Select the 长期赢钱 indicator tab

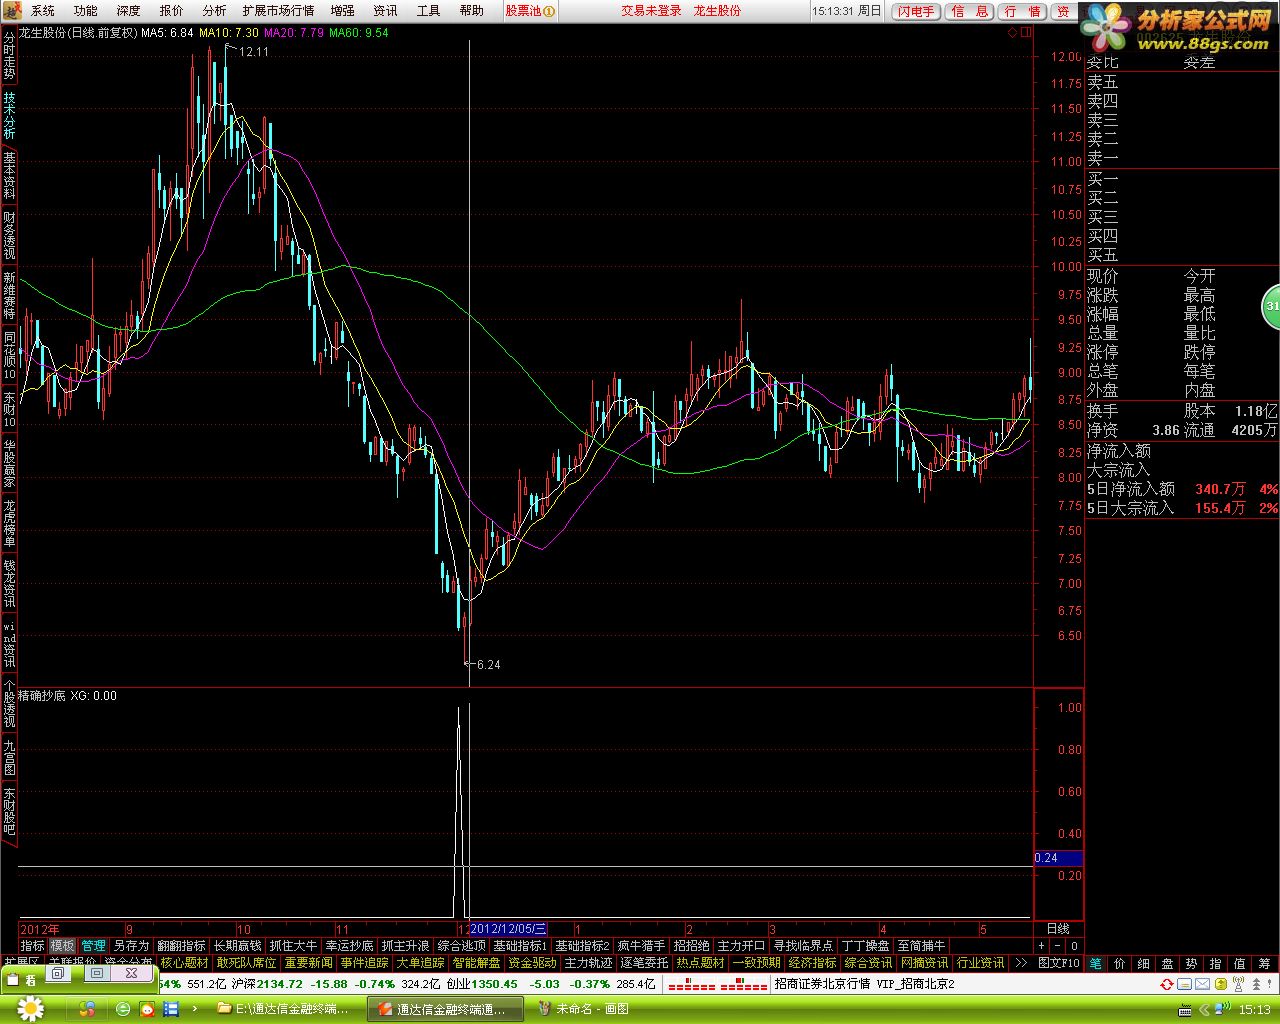coord(237,945)
